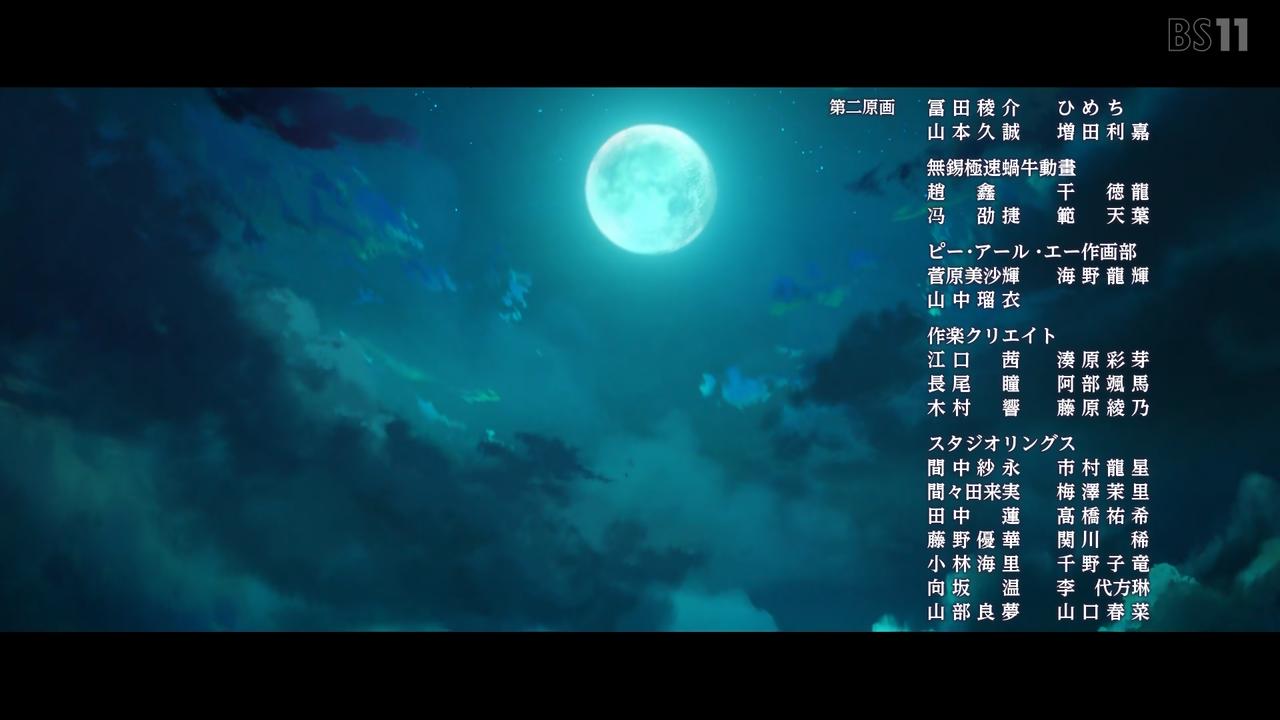Viewport: 1280px width, 720px height.
Task: Click the name '冨田稜介'
Action: (x=973, y=108)
